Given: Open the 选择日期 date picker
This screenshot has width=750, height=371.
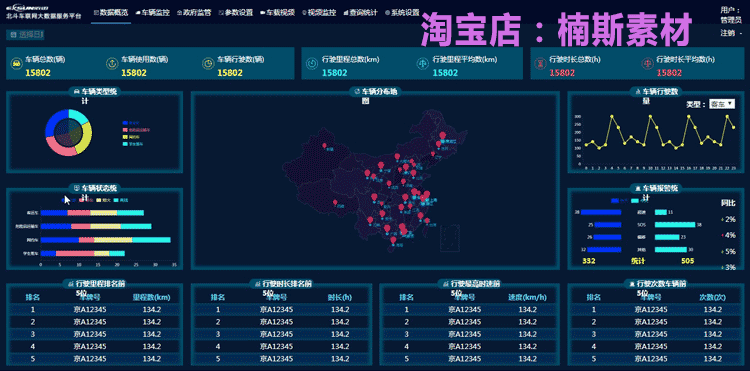Looking at the screenshot, I should pyautogui.click(x=26, y=35).
